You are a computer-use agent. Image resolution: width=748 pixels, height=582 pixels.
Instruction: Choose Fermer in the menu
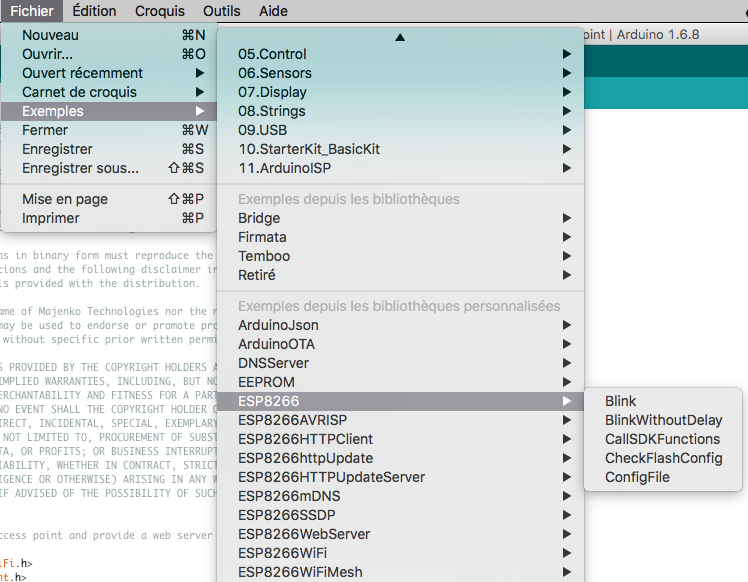(x=109, y=130)
